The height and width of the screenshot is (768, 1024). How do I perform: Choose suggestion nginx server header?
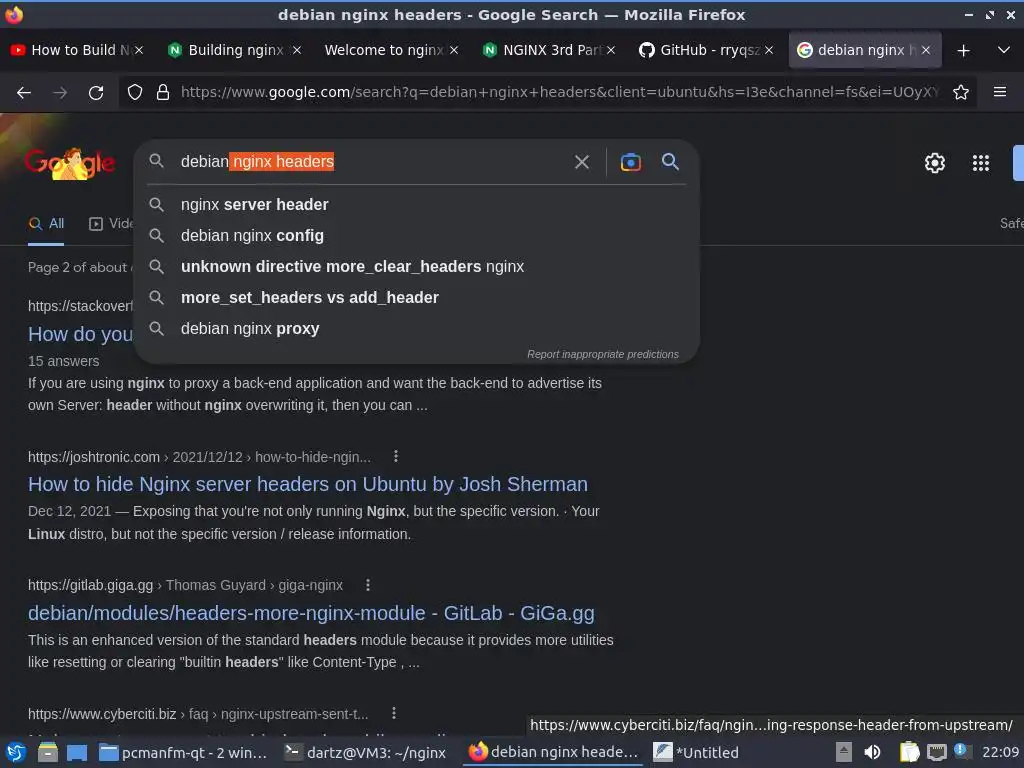[x=417, y=204]
